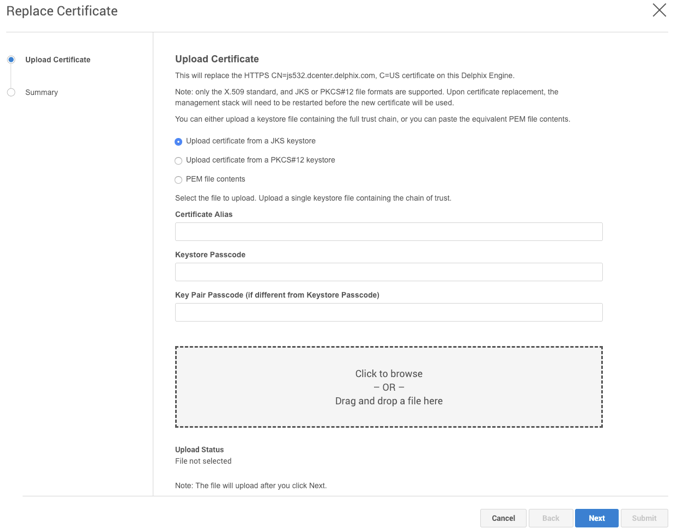Click the 'Certificate Alias' field label
The image size is (675, 532).
(x=204, y=214)
